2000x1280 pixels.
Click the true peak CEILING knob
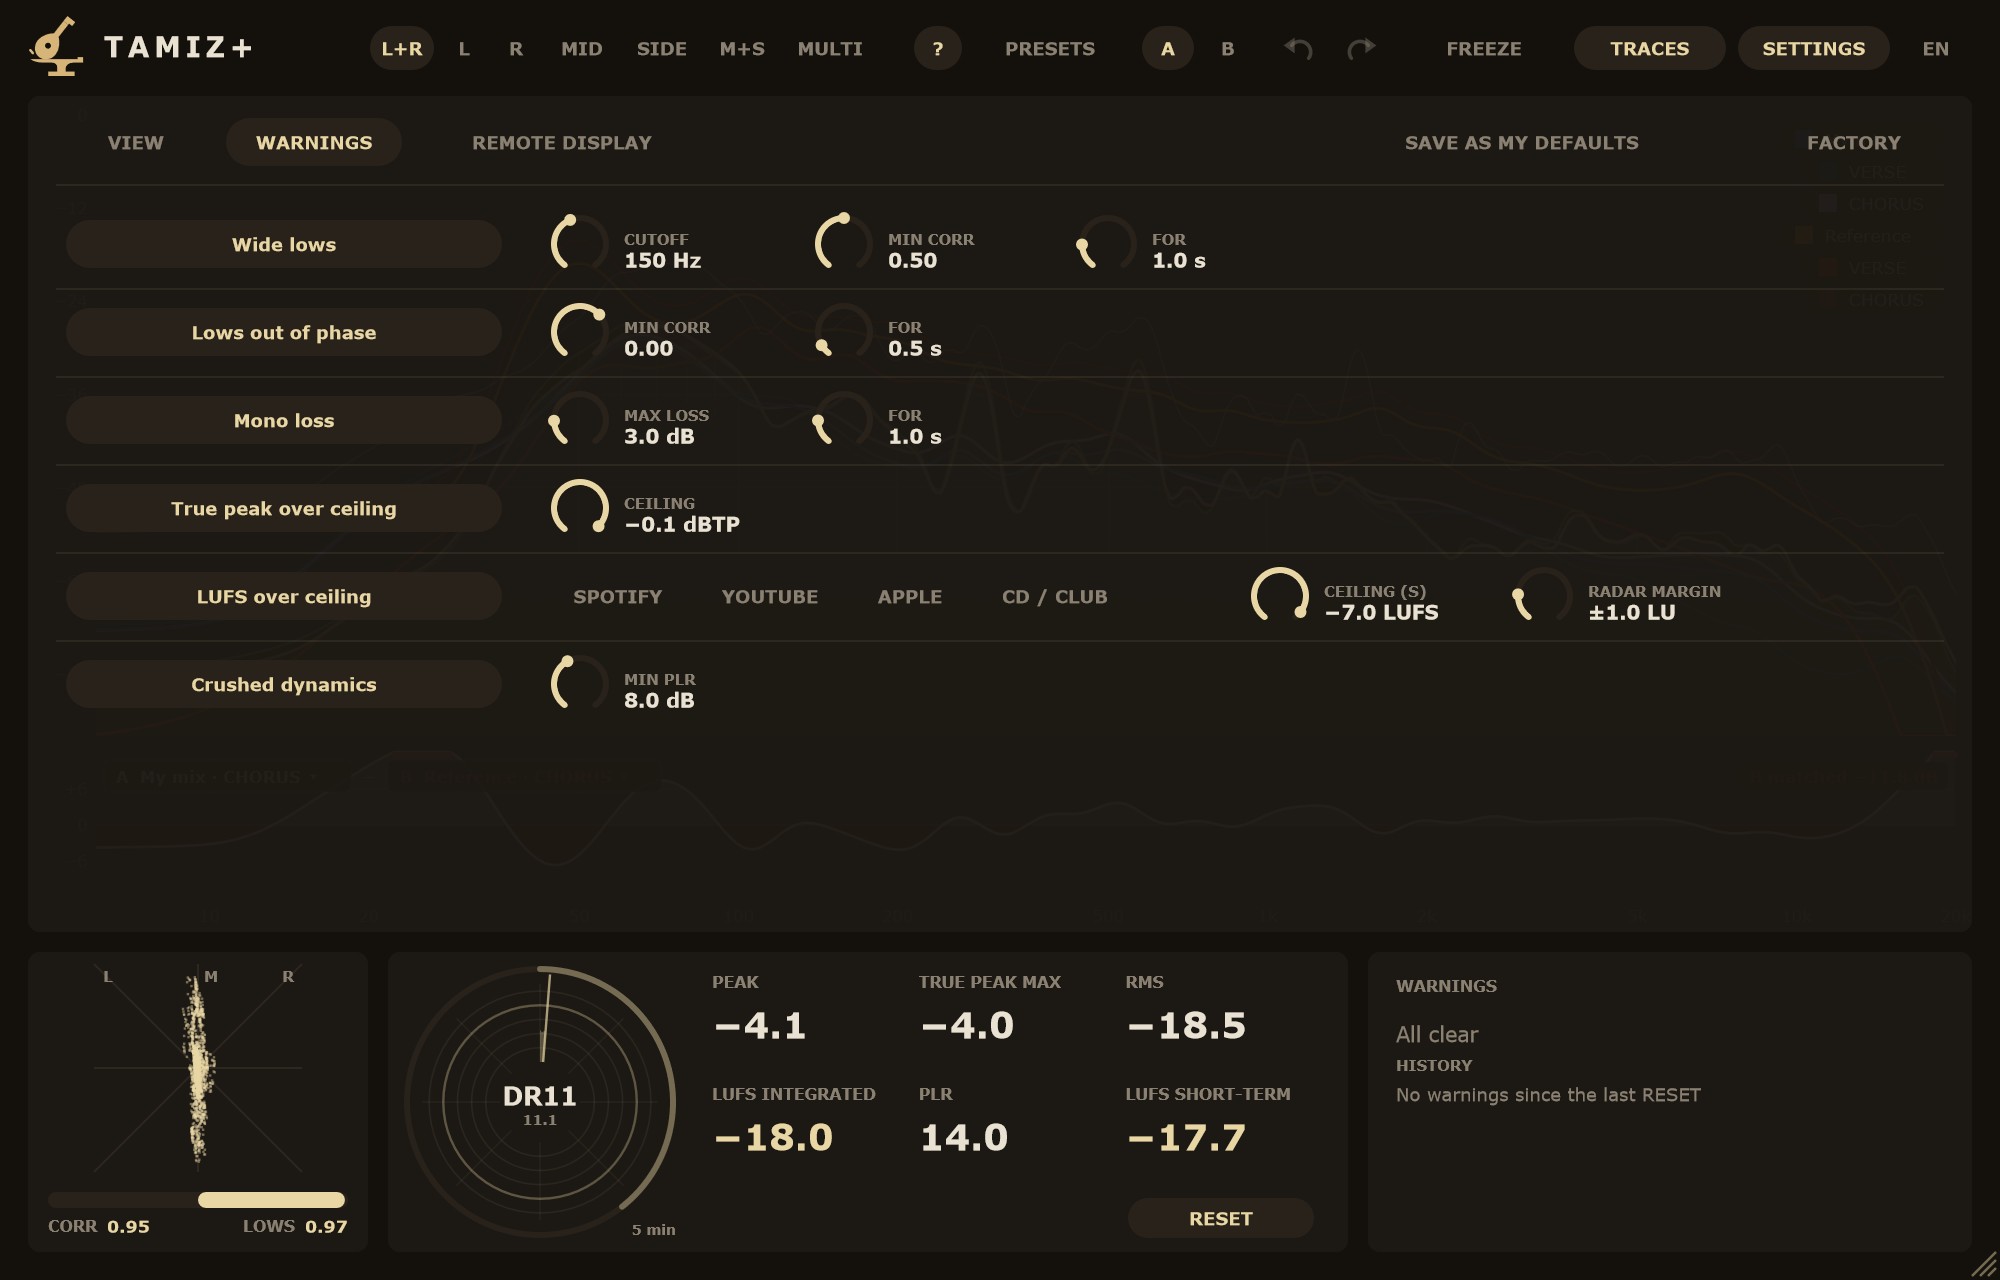(x=579, y=508)
